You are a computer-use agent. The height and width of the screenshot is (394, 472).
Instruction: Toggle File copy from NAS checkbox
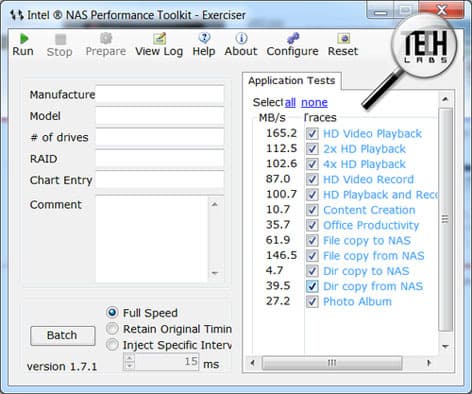[312, 256]
